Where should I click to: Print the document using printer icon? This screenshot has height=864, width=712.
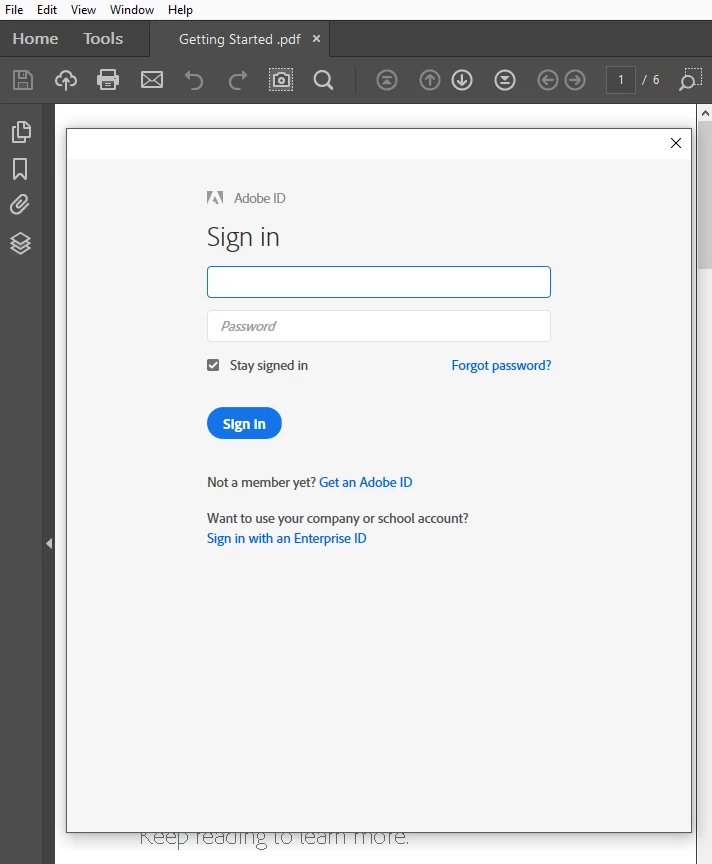(108, 80)
